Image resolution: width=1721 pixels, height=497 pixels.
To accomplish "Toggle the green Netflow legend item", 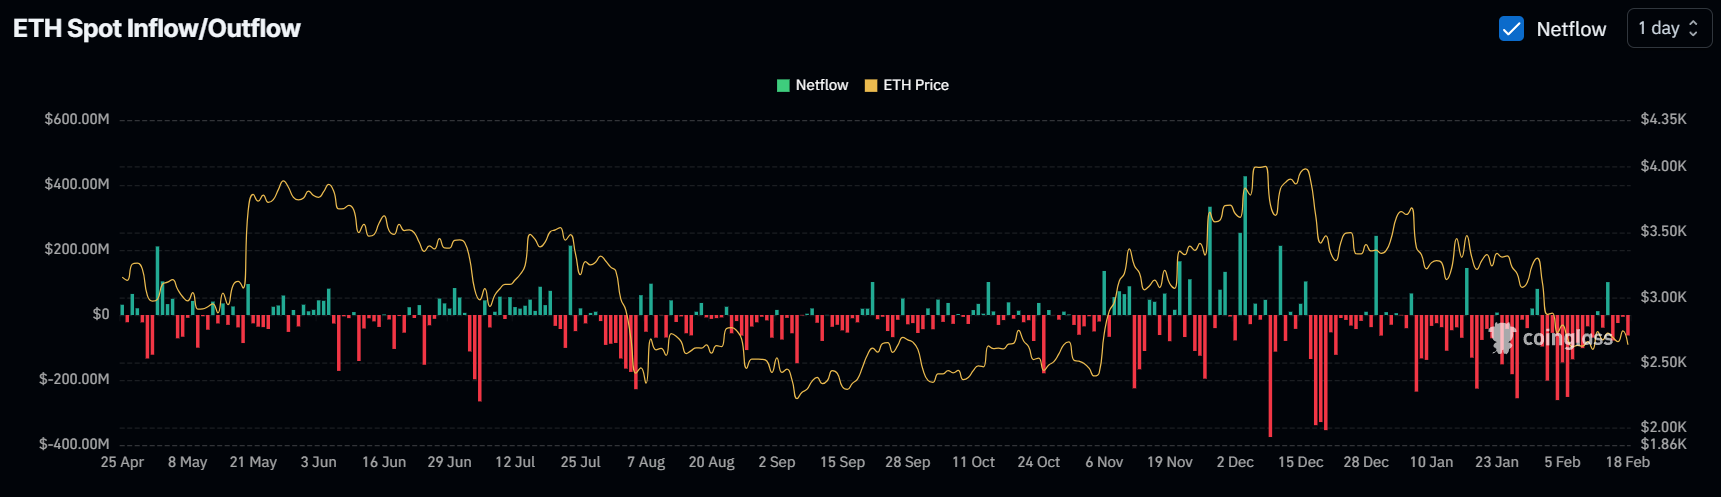I will coord(813,85).
